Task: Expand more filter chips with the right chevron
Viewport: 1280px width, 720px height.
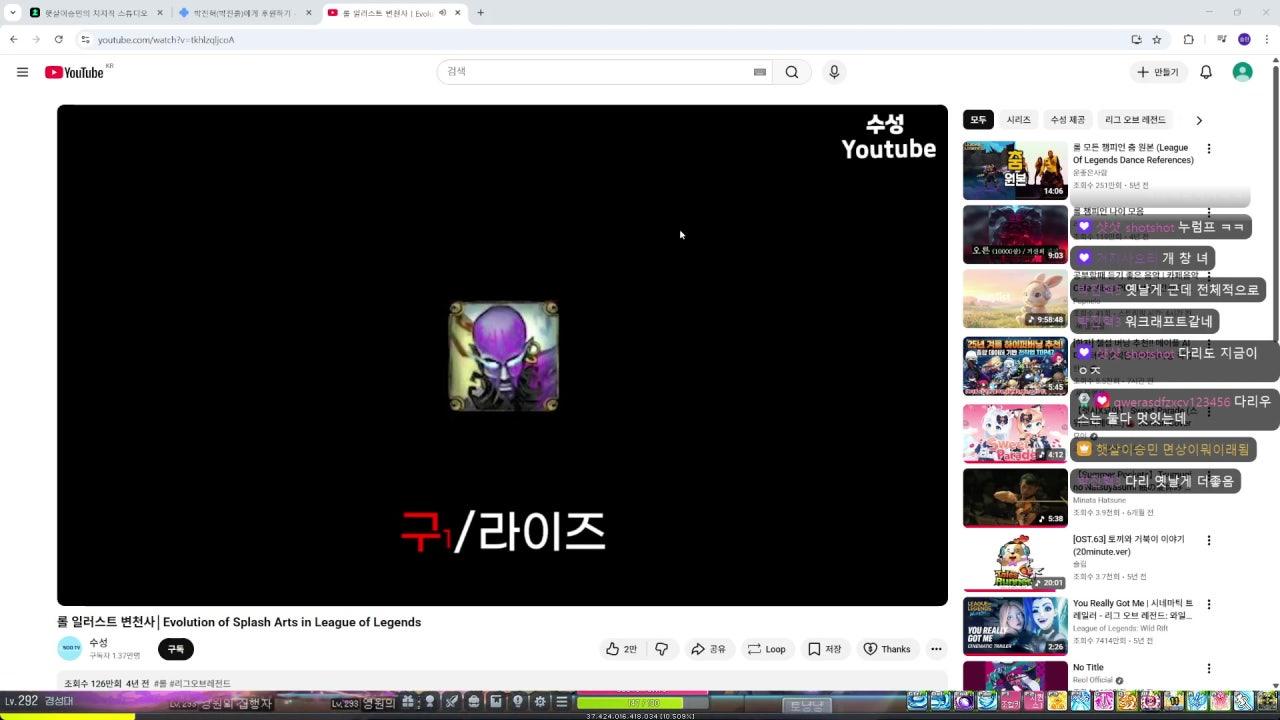Action: [x=1199, y=120]
